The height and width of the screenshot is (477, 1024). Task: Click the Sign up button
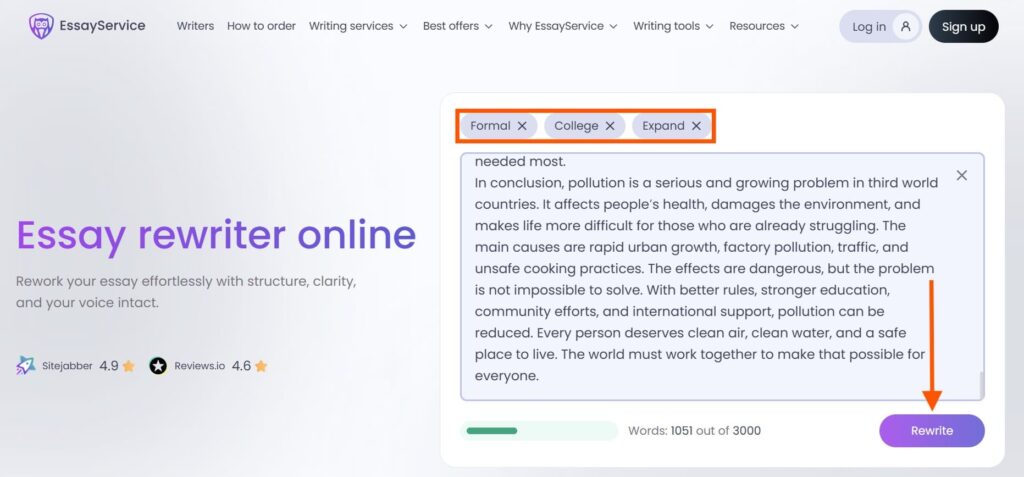coord(963,27)
